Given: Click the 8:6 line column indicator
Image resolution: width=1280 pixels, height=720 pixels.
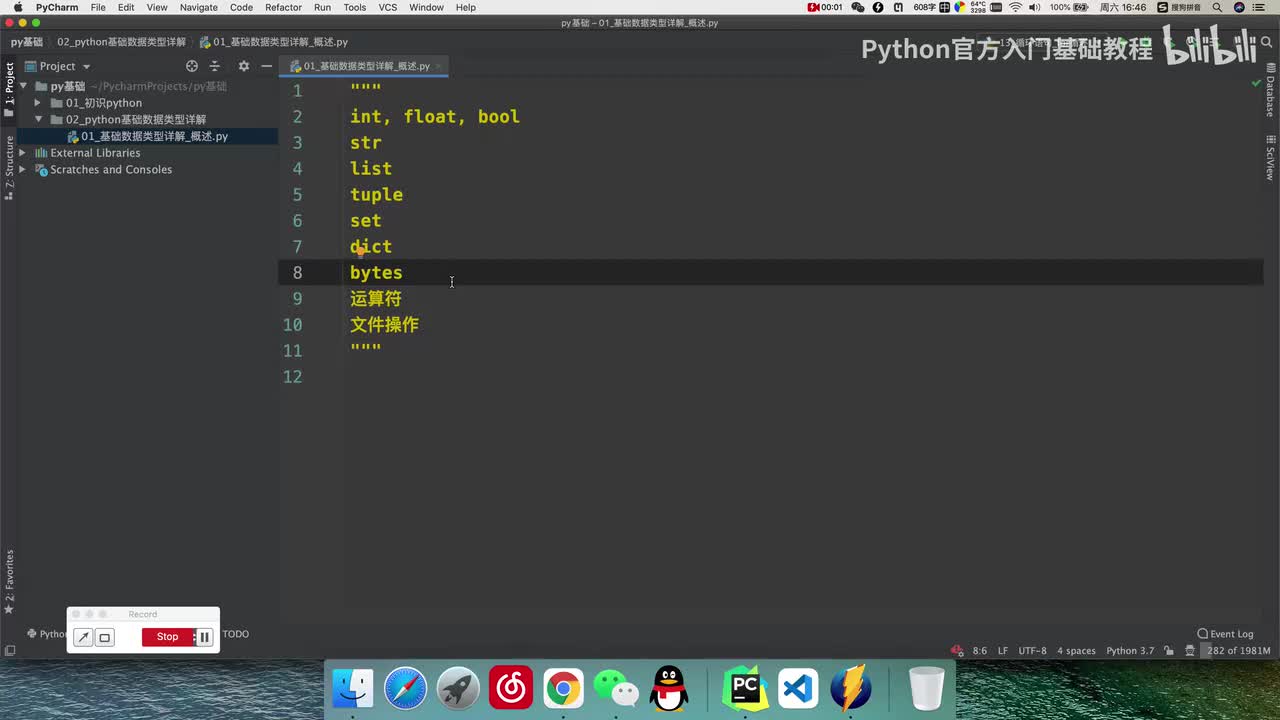Looking at the screenshot, I should tap(980, 651).
